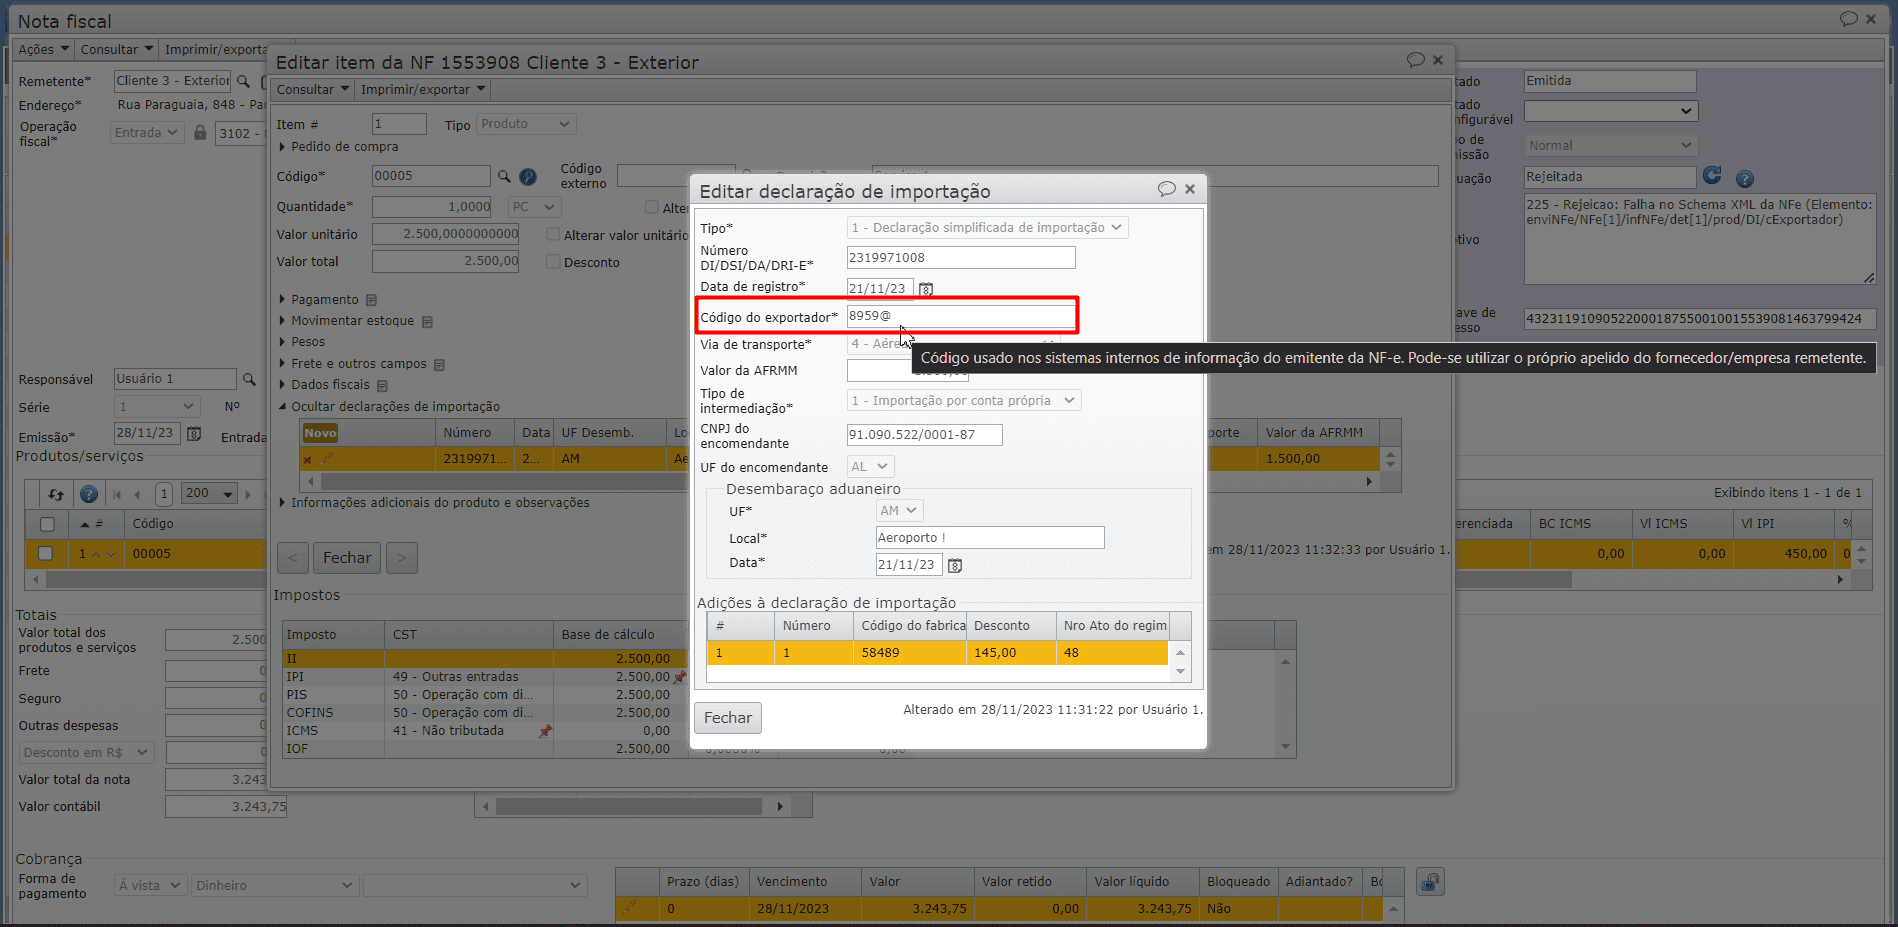
Task: Click padlock icon beside Cobrança grid
Action: [x=1430, y=882]
